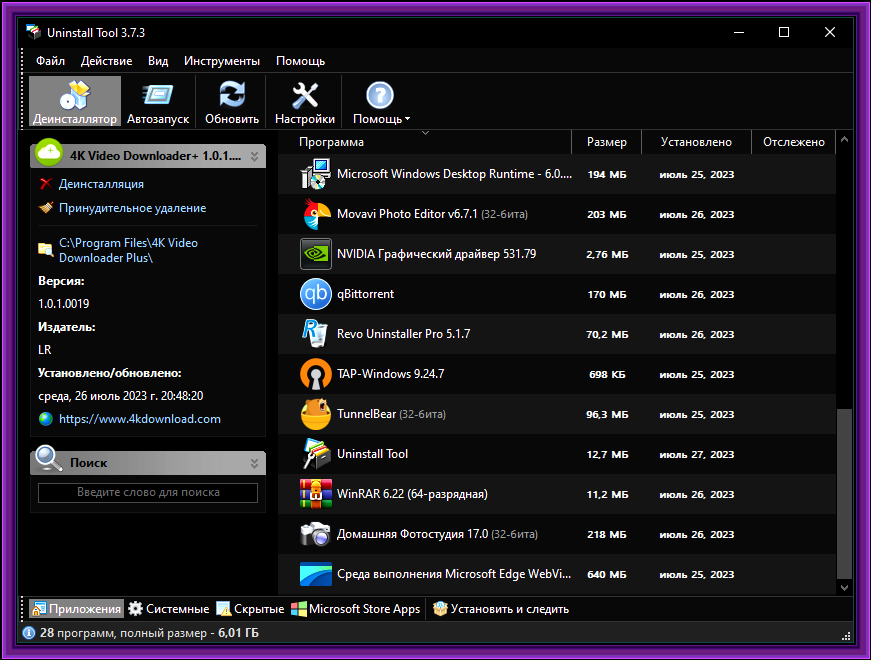
Task: Sort by Отслежено column header
Action: (x=794, y=142)
